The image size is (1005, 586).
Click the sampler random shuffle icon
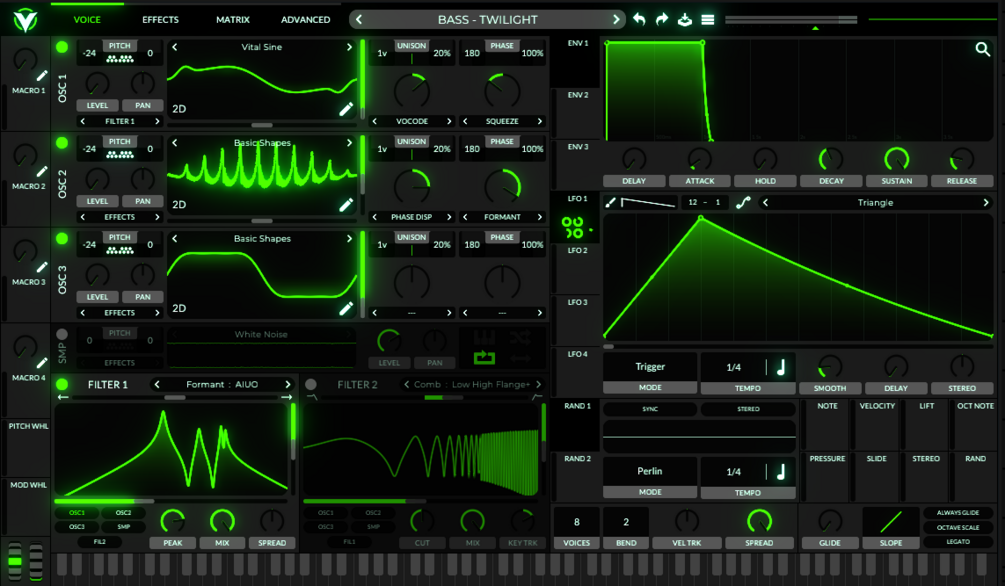coord(520,337)
